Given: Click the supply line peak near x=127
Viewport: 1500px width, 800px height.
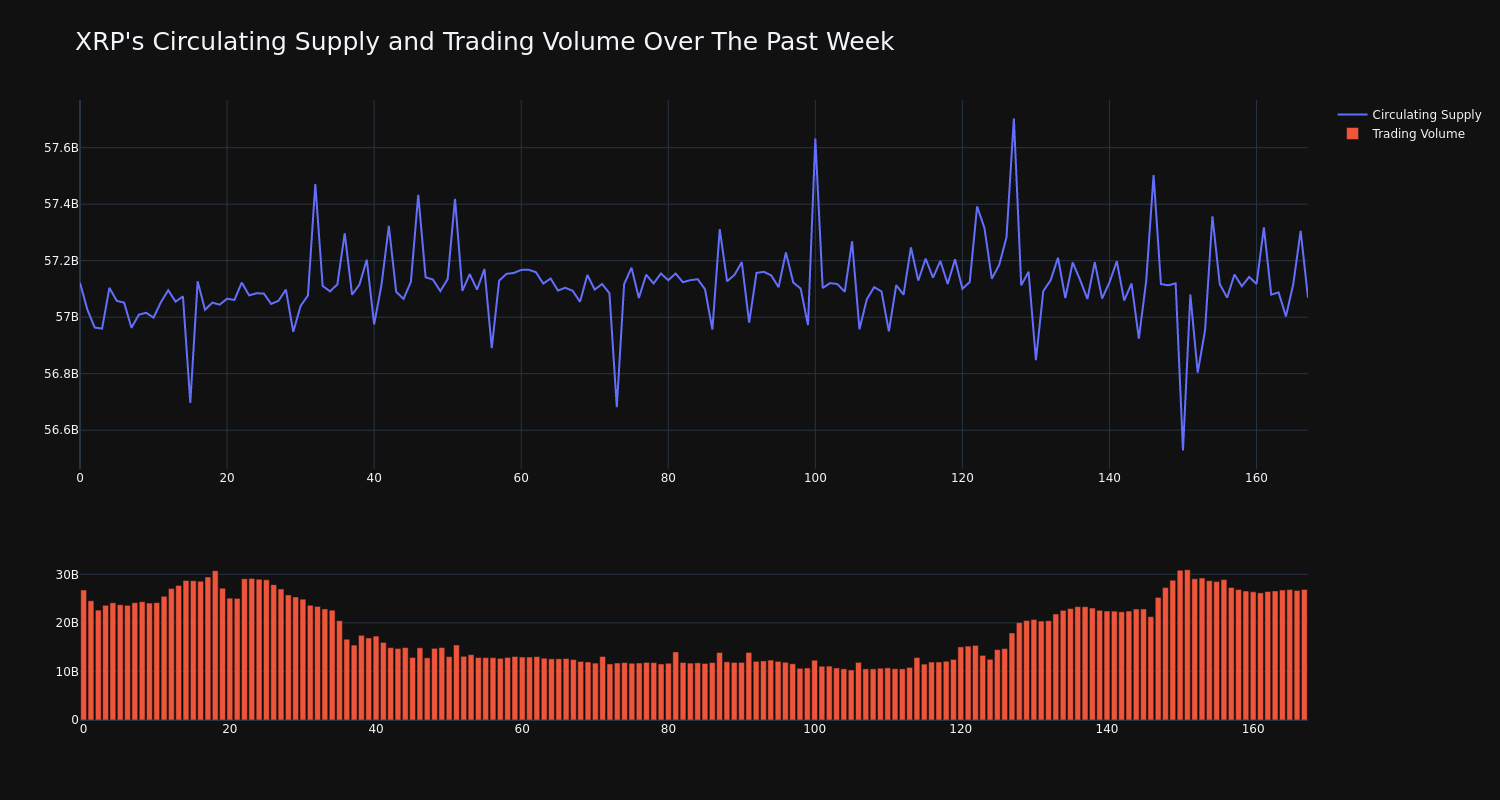Looking at the screenshot, I should click(1013, 120).
